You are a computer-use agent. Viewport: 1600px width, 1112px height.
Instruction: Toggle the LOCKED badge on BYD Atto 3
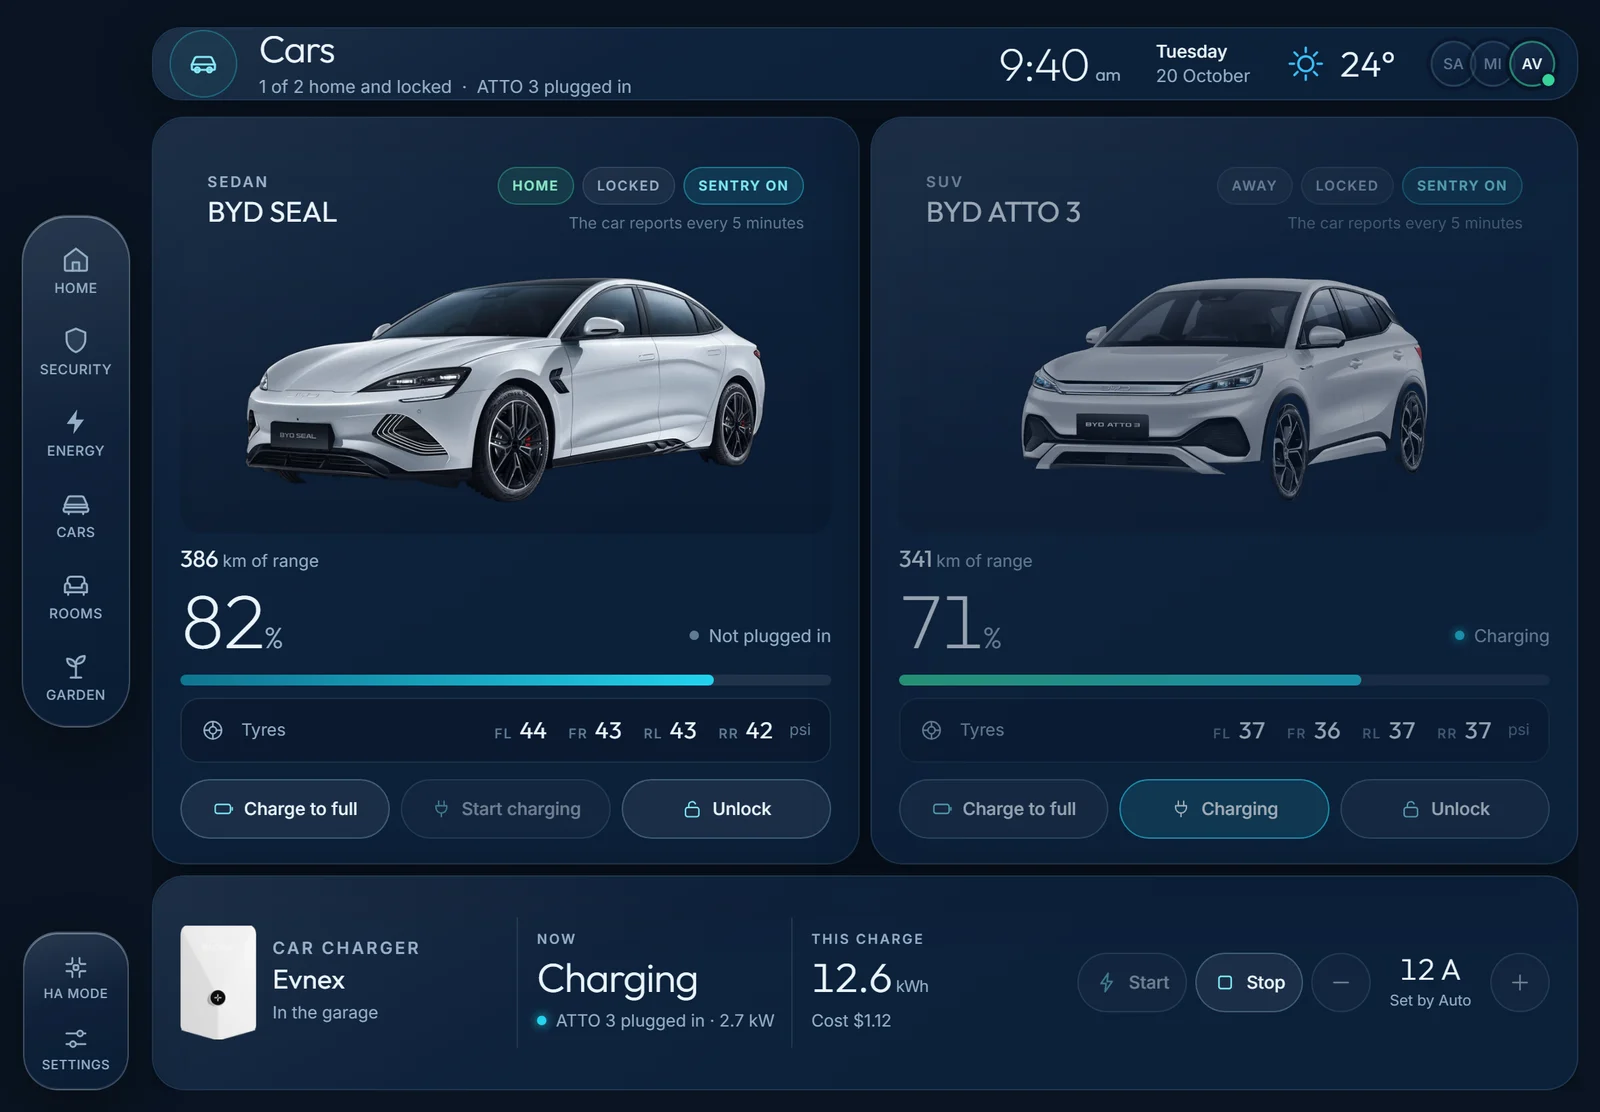pos(1346,186)
